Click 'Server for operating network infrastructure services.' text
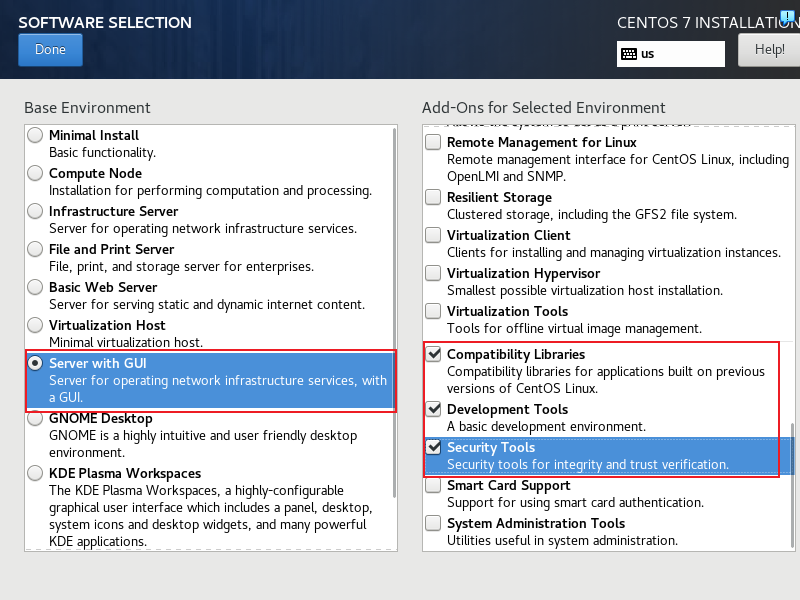800x600 pixels. [203, 229]
